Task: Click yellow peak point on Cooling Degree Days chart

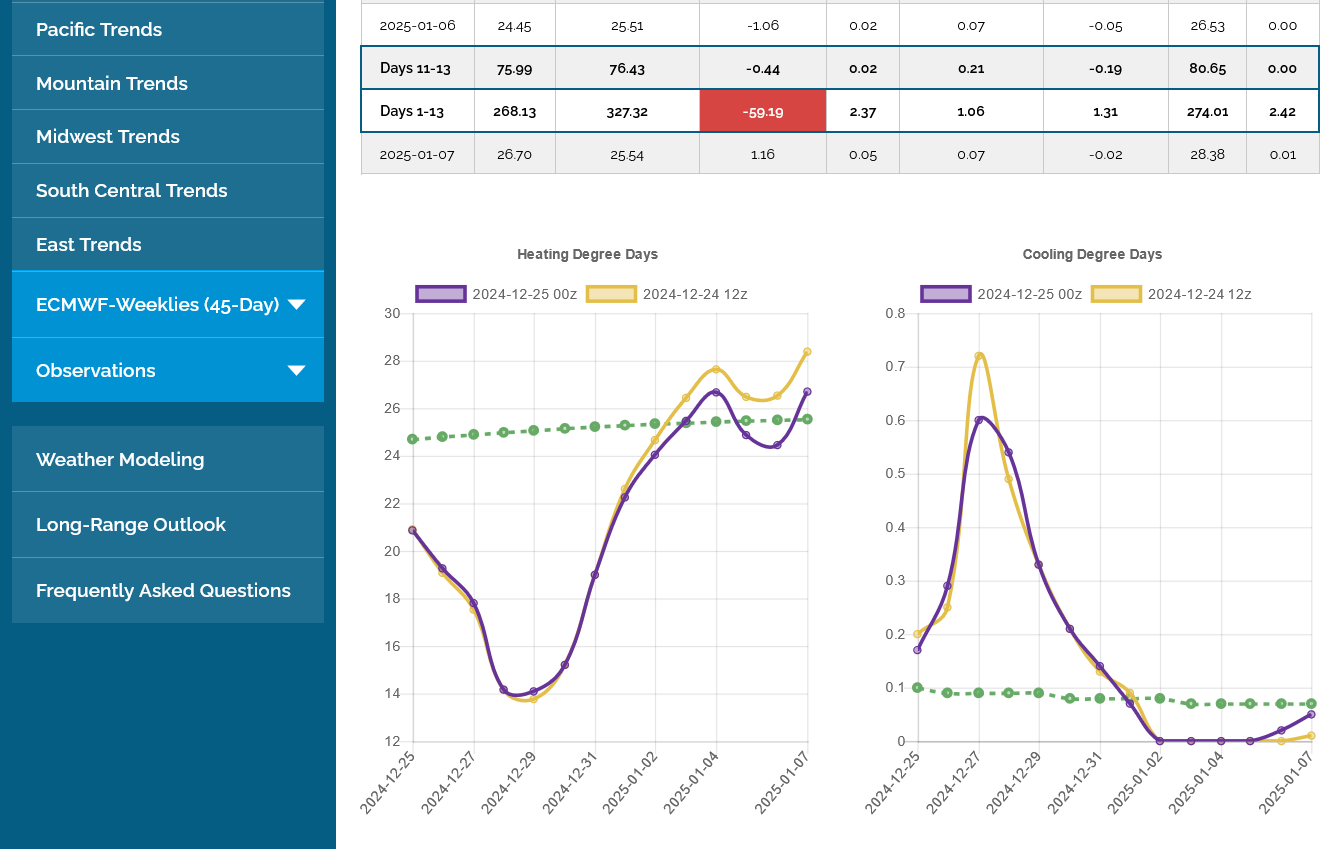Action: [x=979, y=356]
